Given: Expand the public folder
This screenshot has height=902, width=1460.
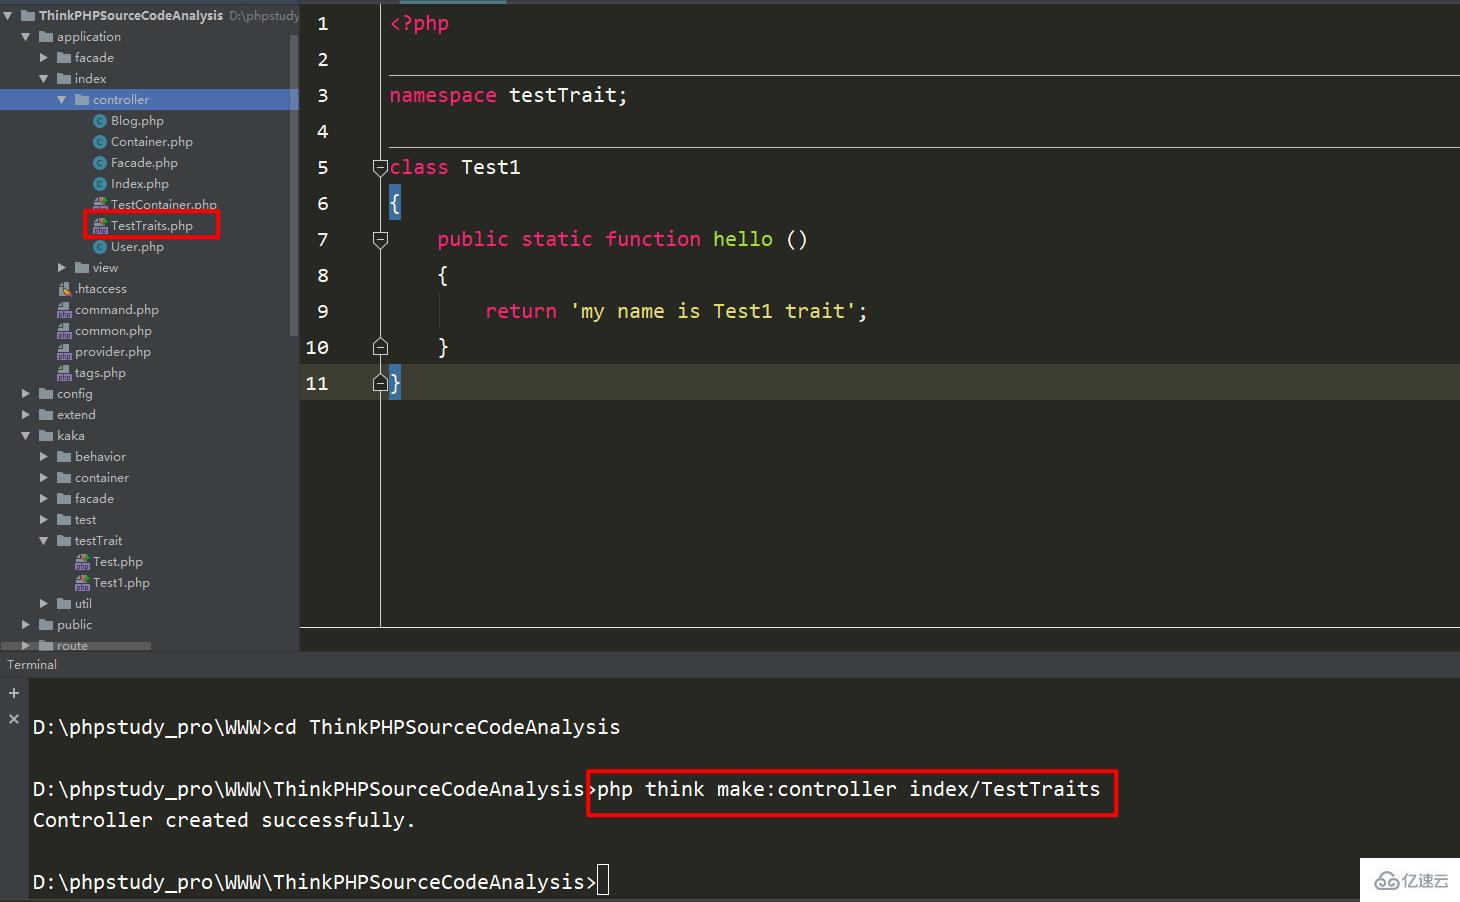Looking at the screenshot, I should point(26,625).
